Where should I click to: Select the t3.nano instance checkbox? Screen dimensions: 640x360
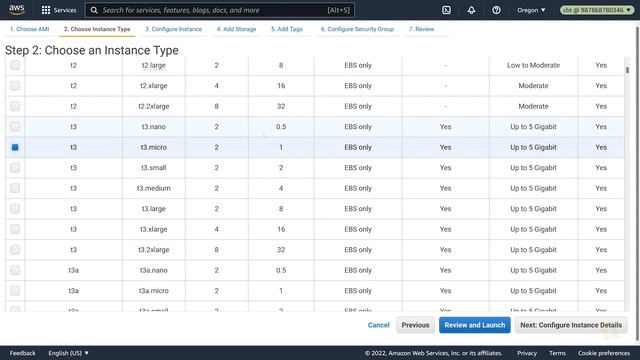pyautogui.click(x=15, y=127)
